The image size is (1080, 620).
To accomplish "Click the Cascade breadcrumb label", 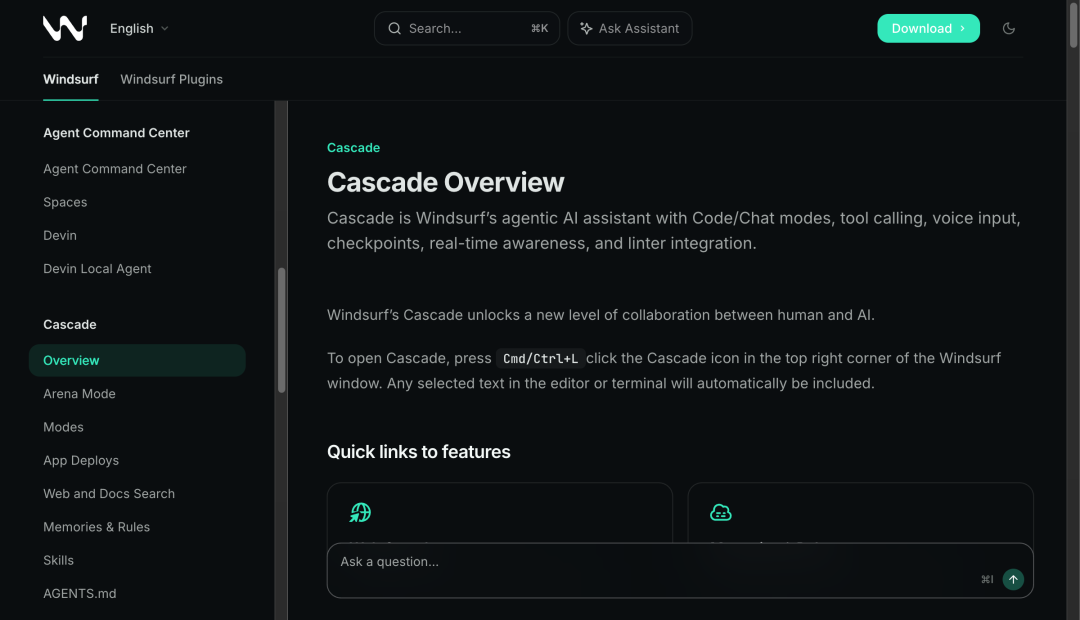I will pyautogui.click(x=353, y=147).
